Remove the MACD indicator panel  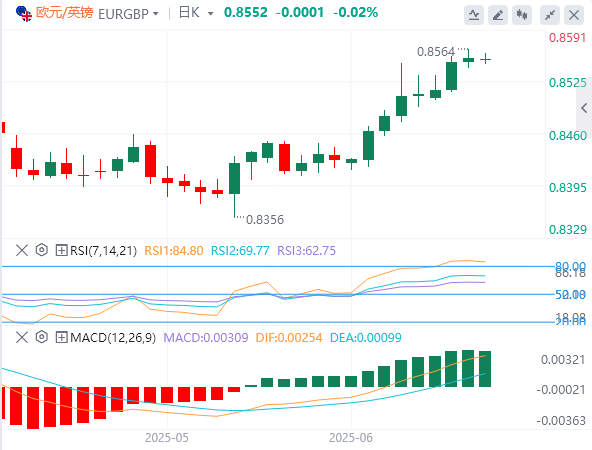coord(22,337)
